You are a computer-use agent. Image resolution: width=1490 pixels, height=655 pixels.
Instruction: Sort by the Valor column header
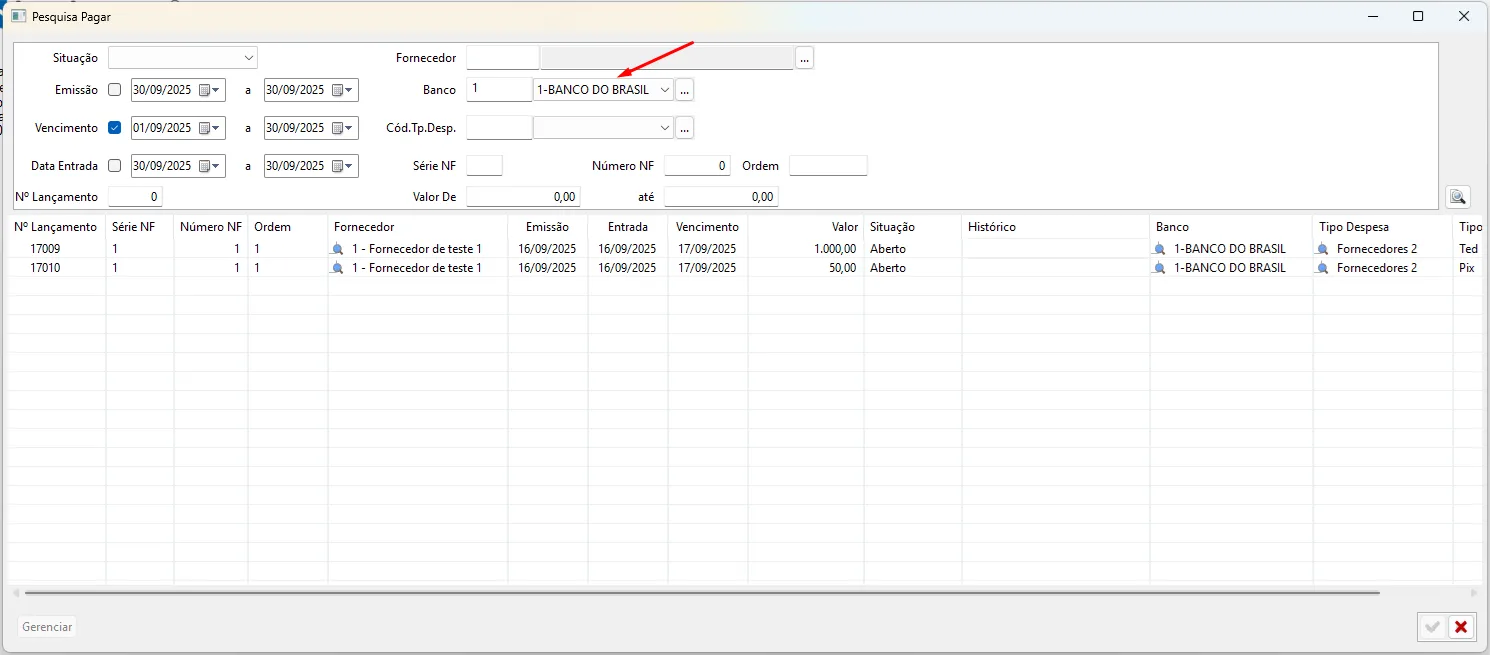(x=844, y=227)
